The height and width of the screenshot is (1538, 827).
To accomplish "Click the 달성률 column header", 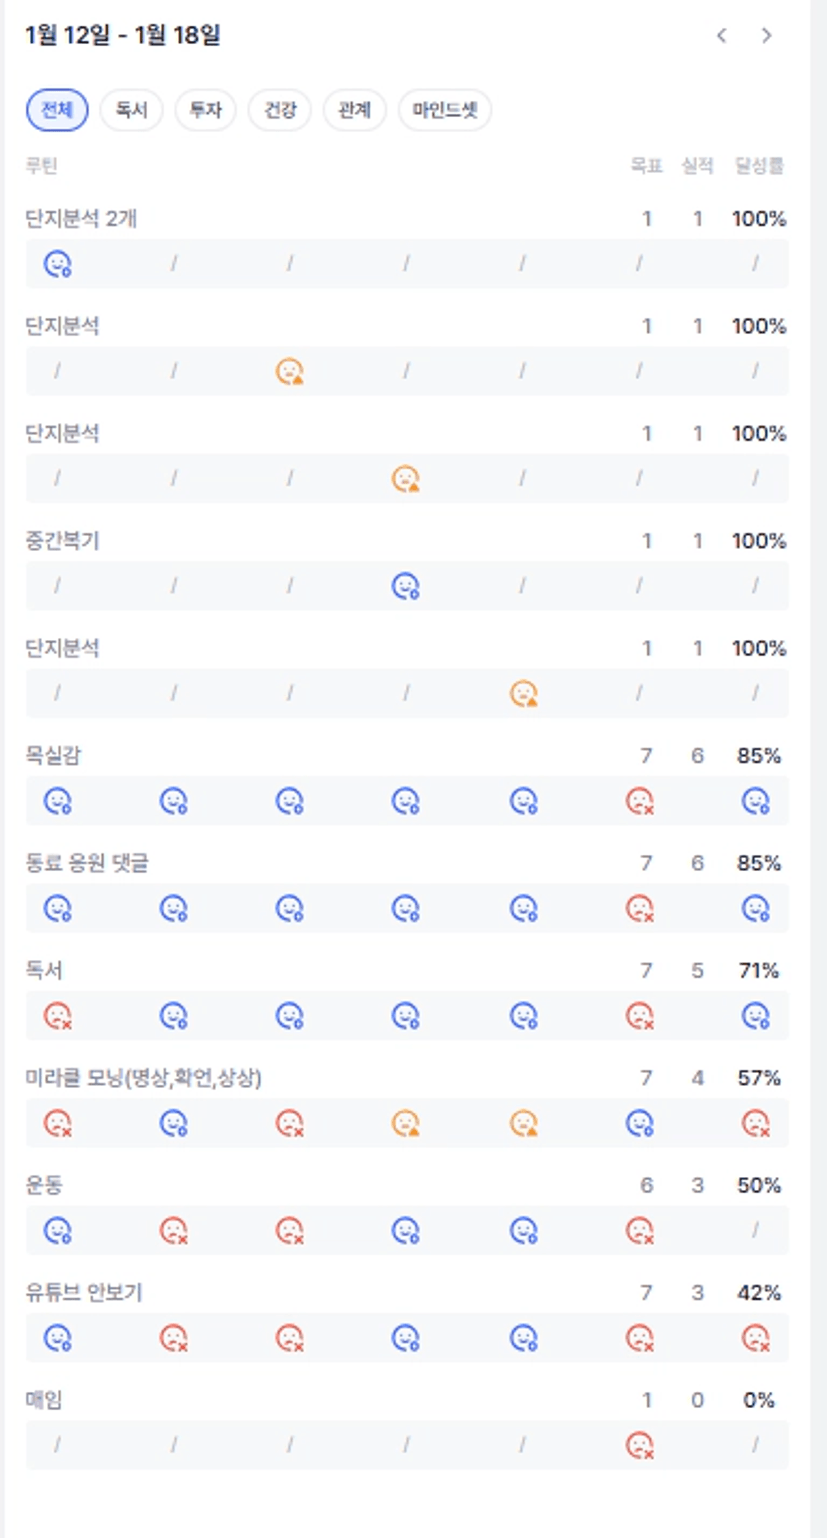I will pos(759,166).
